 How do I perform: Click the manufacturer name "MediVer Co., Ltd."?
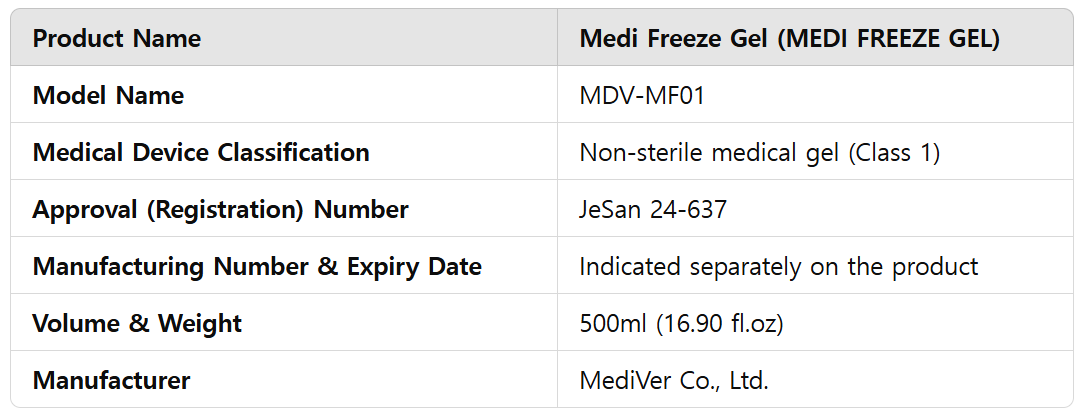tap(674, 381)
